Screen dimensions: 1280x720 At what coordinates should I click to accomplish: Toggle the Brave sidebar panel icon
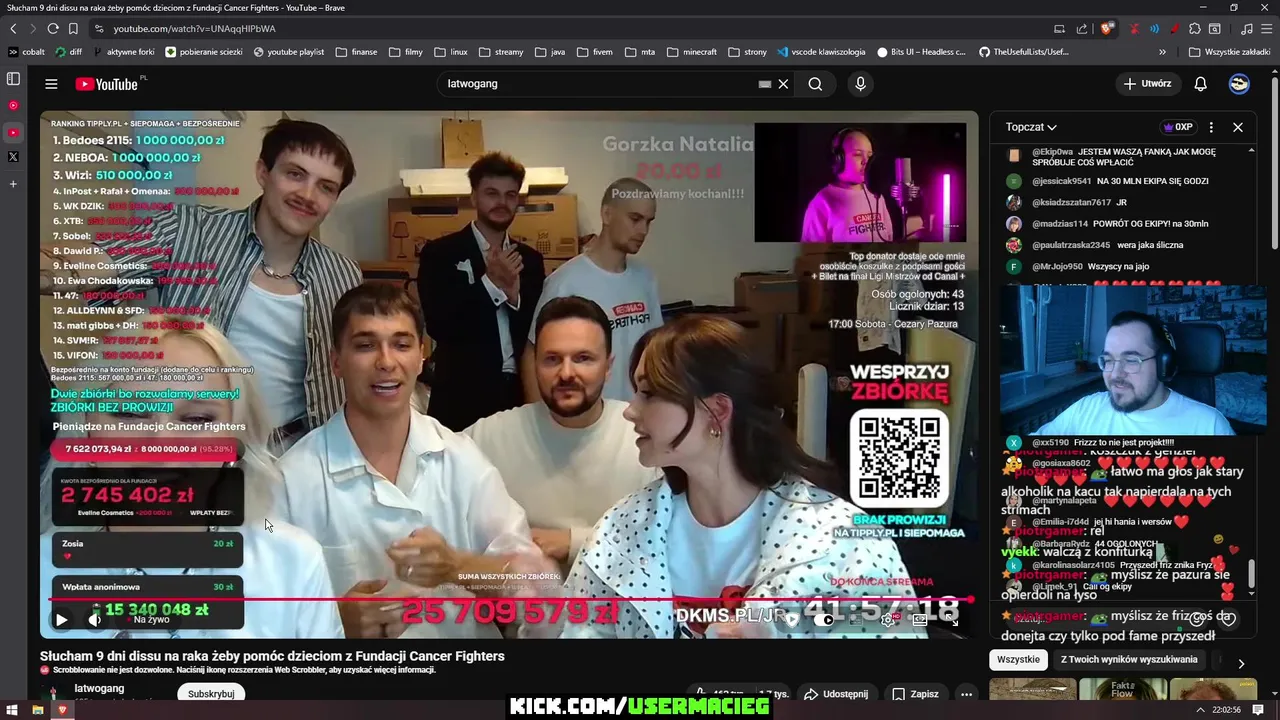(x=13, y=78)
